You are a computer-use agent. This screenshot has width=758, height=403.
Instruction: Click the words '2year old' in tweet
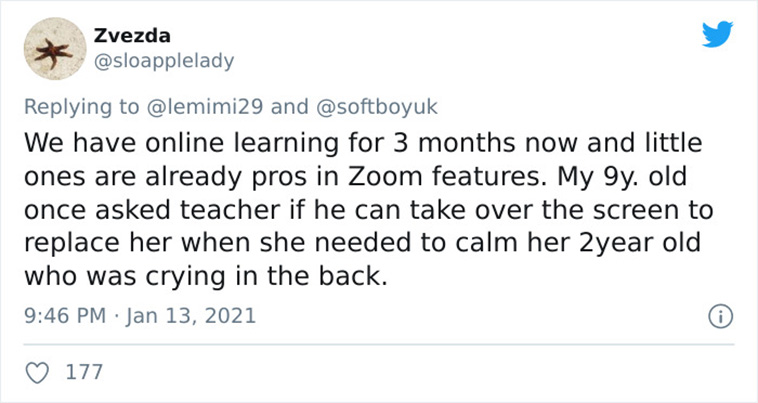(x=639, y=243)
